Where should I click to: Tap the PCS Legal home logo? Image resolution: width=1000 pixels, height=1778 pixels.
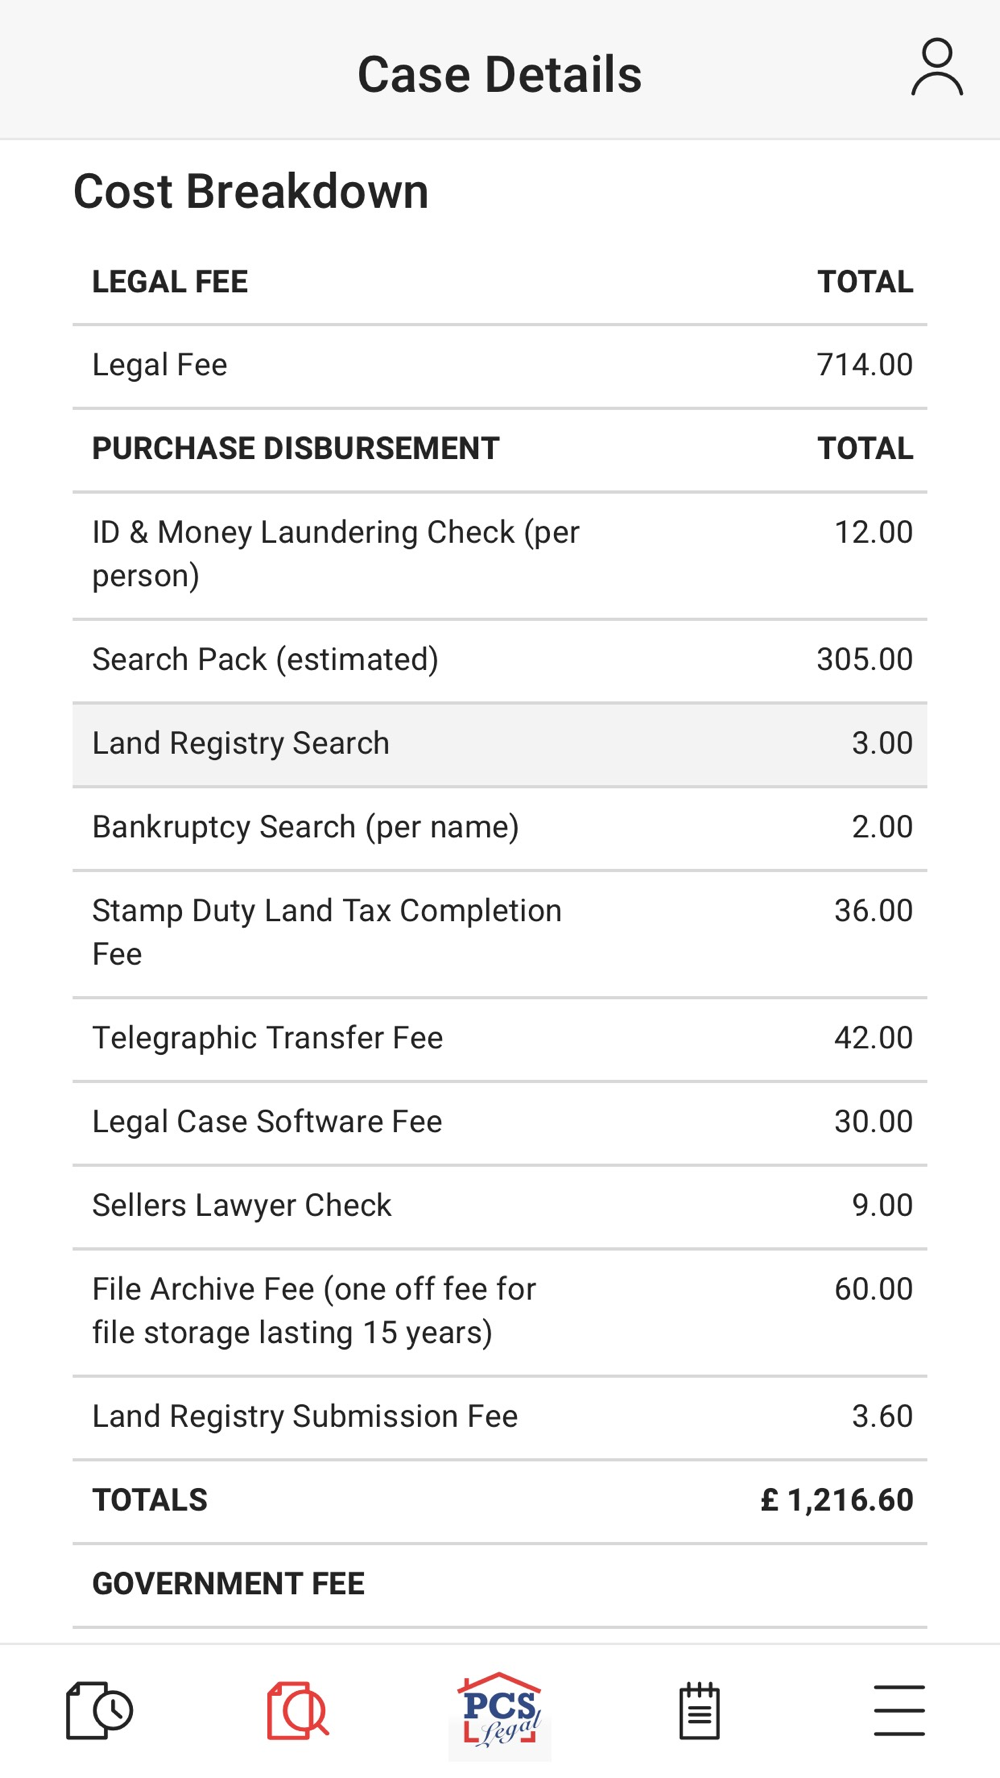point(499,1710)
